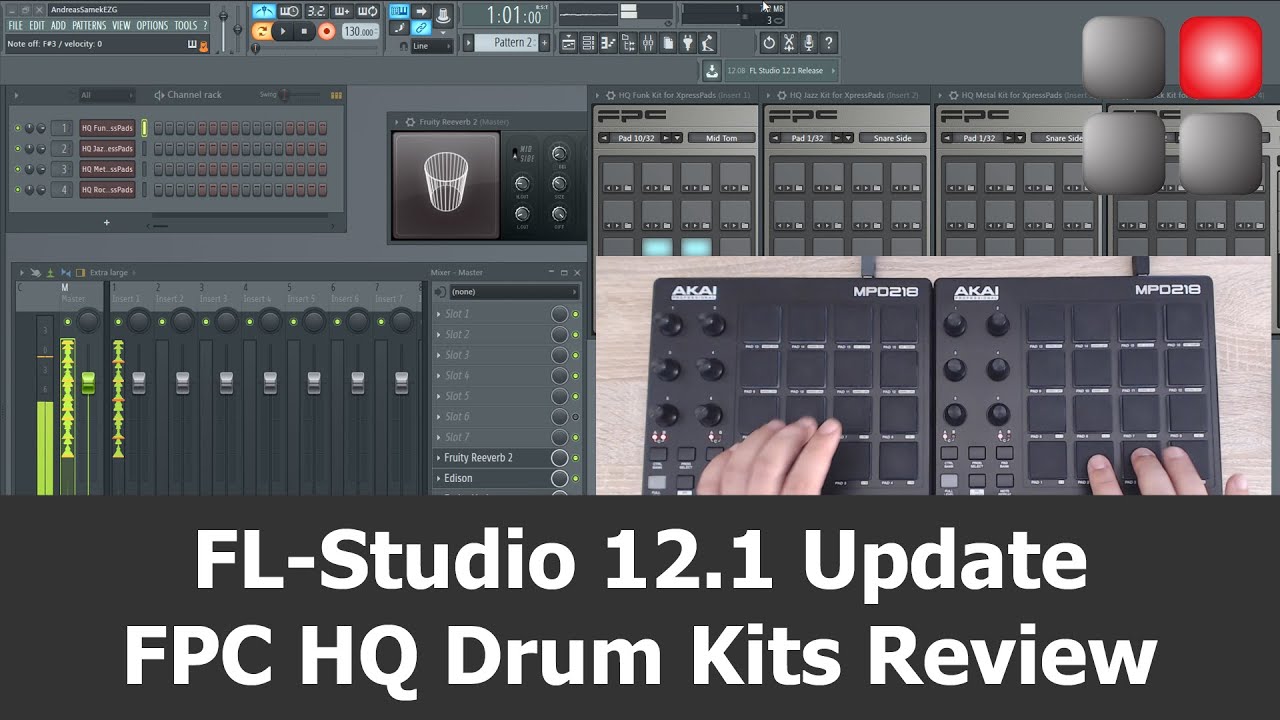Toggle typing keyboard to piano icon
Image resolution: width=1280 pixels, height=720 pixels.
[399, 11]
